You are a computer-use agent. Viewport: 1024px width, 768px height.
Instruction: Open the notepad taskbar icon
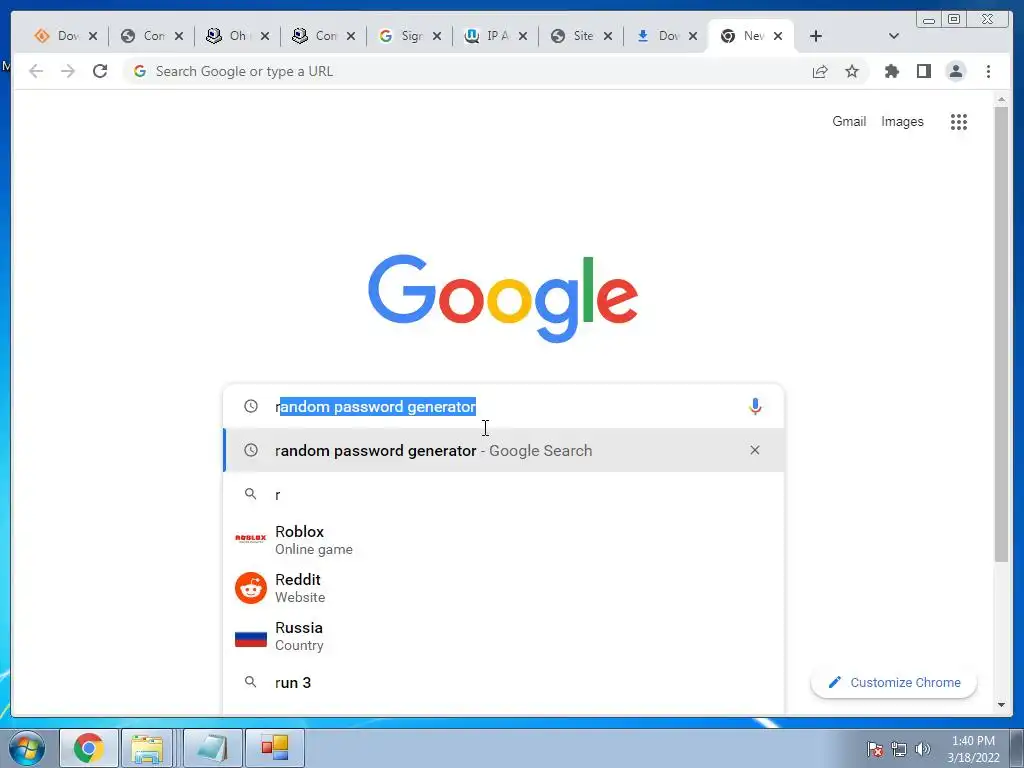[x=213, y=748]
